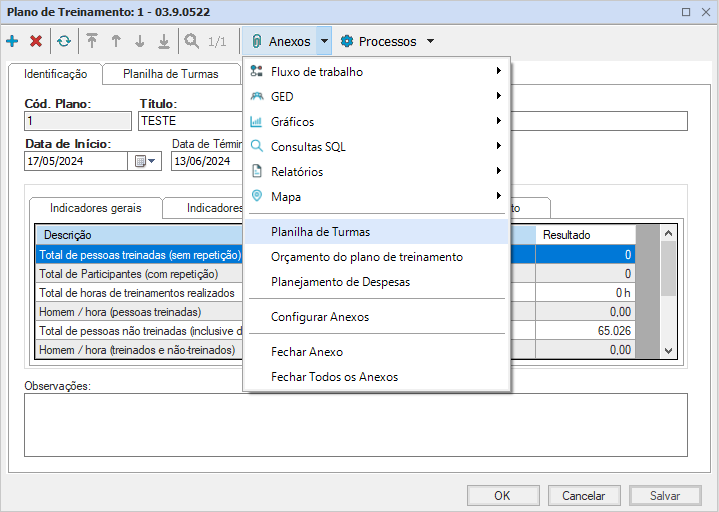This screenshot has height=512, width=719.
Task: Go to the first record arrow icon
Action: pos(92,41)
